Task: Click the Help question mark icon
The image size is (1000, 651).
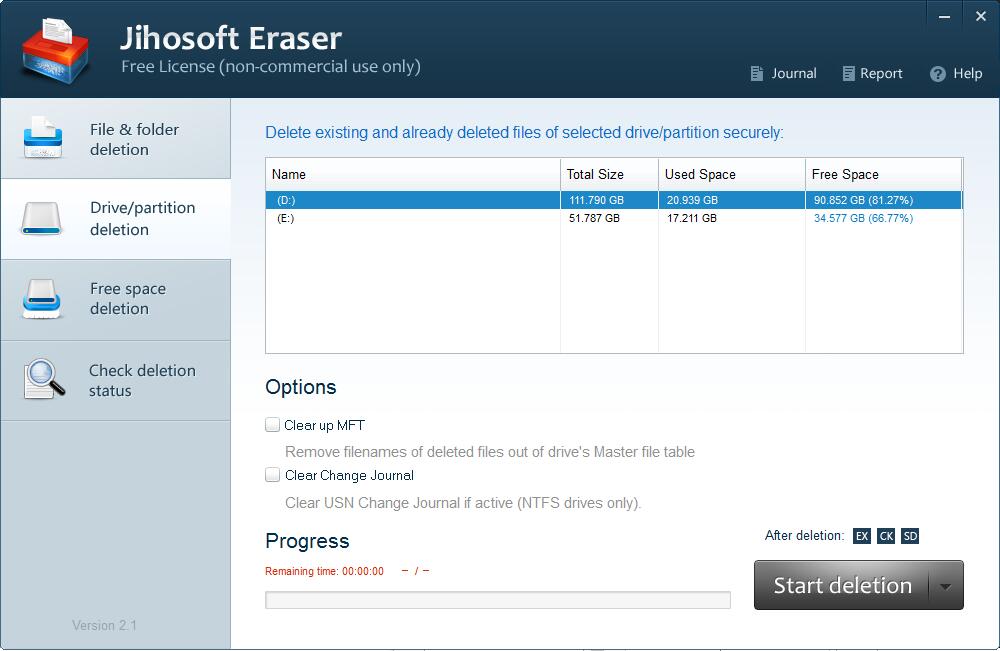Action: click(938, 74)
